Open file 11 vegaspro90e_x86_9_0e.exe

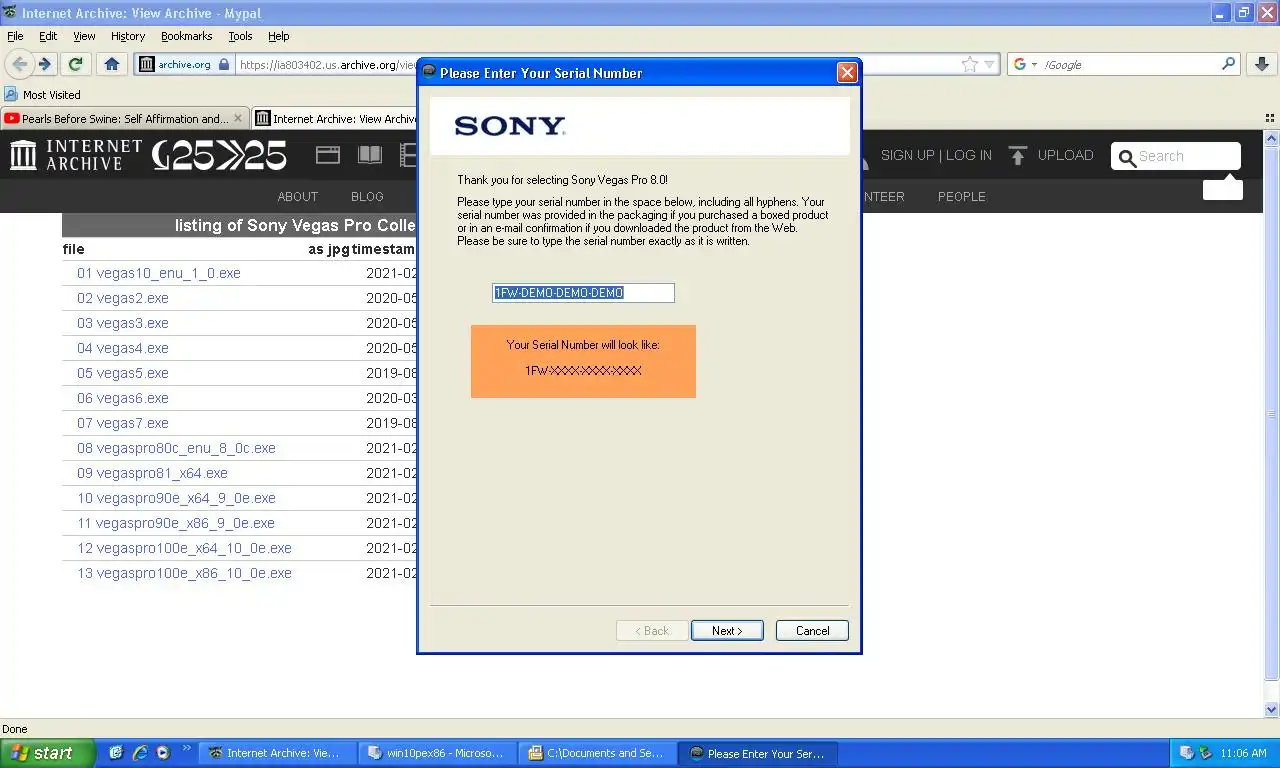[176, 523]
